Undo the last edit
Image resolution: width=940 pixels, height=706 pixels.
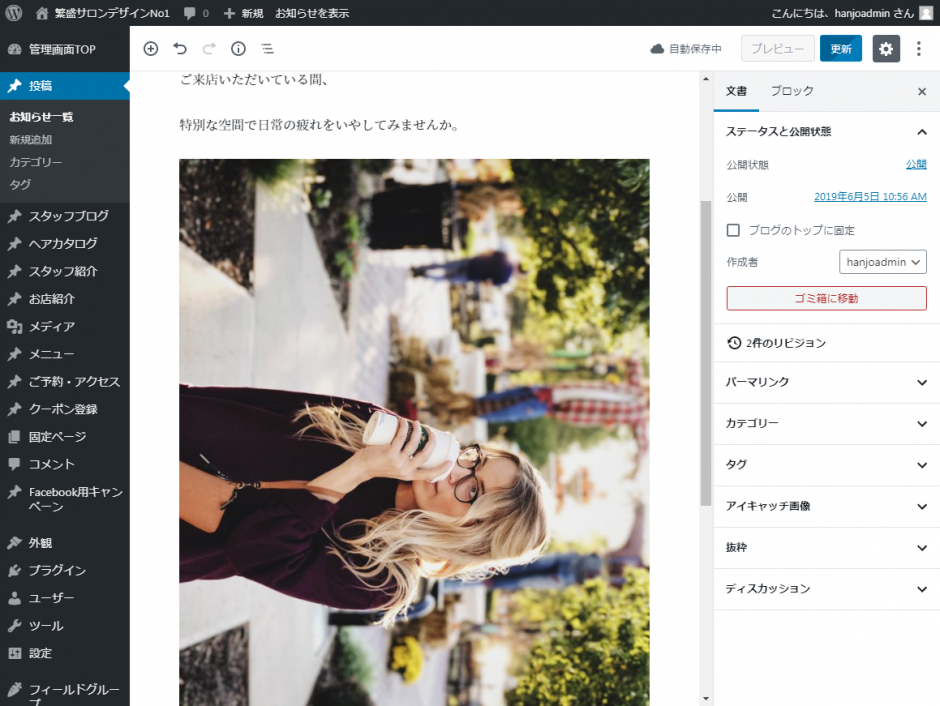[180, 49]
